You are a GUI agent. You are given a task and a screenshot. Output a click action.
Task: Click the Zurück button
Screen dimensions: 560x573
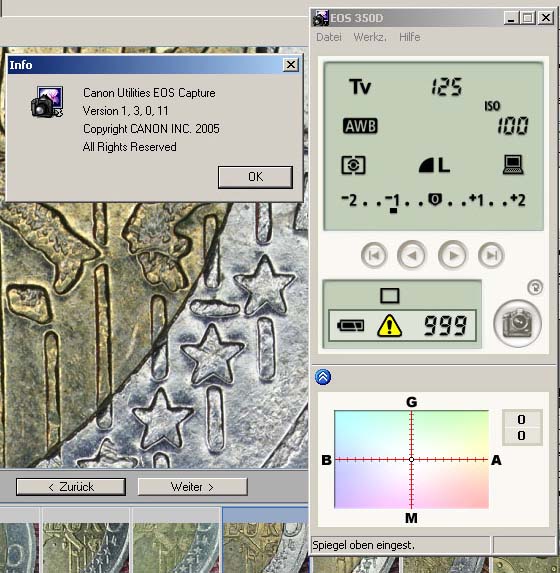(71, 487)
